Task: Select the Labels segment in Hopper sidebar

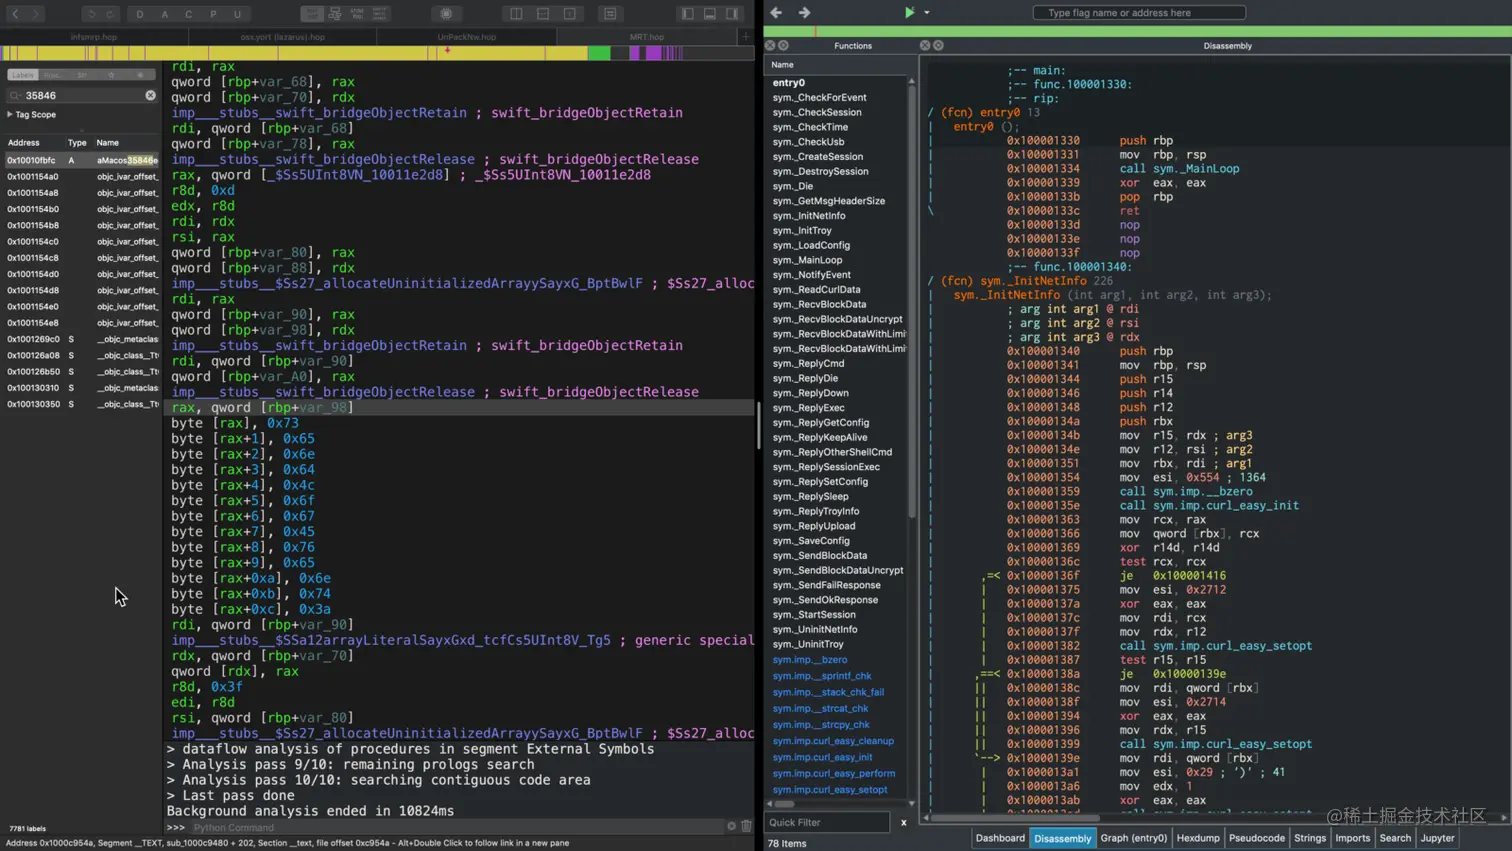Action: click(x=22, y=75)
